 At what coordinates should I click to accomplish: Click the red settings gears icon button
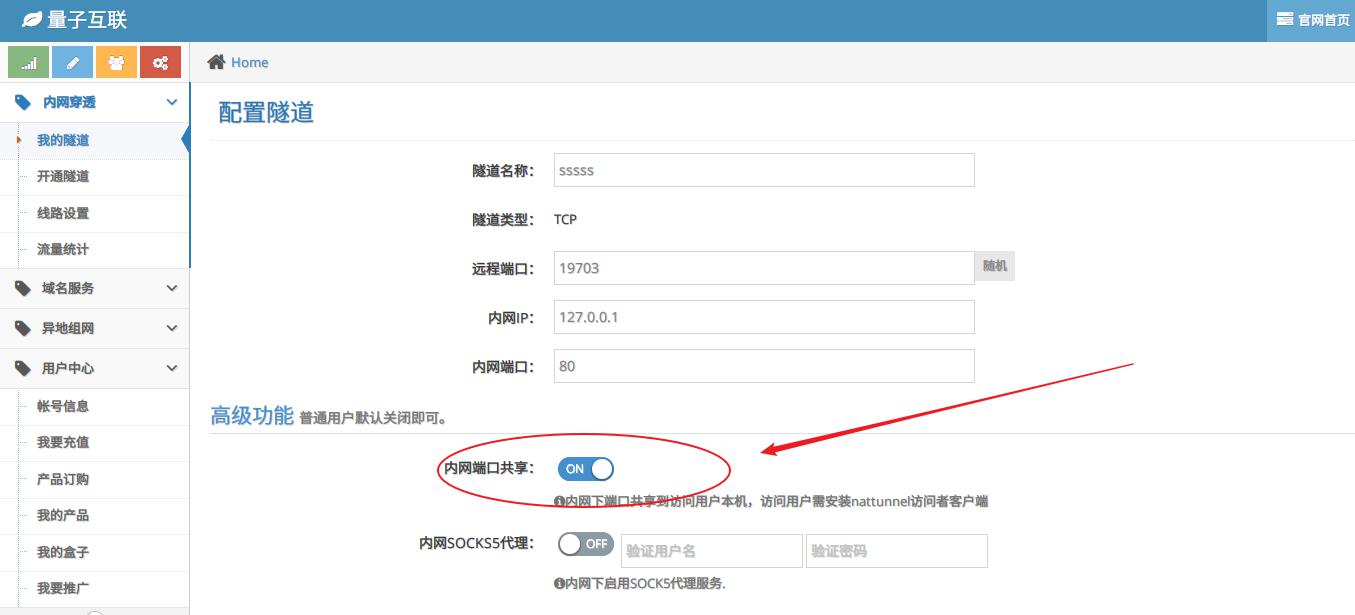click(160, 62)
